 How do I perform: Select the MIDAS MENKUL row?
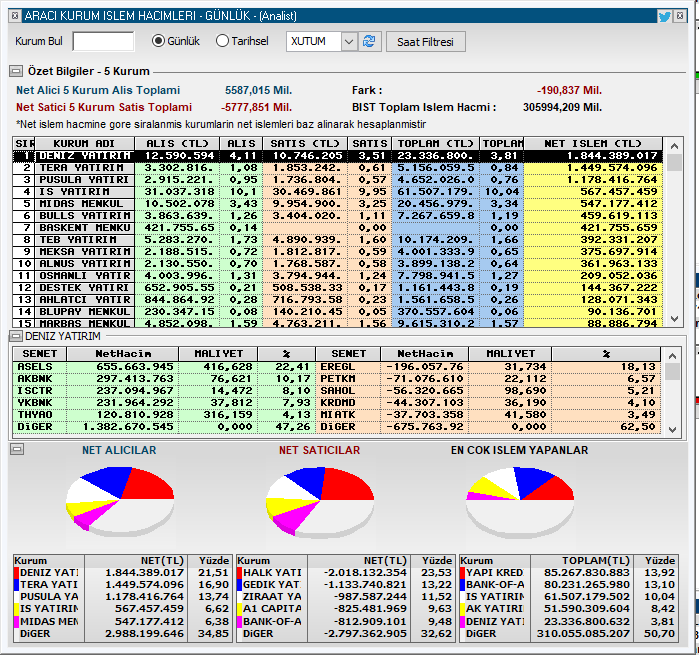pos(337,204)
